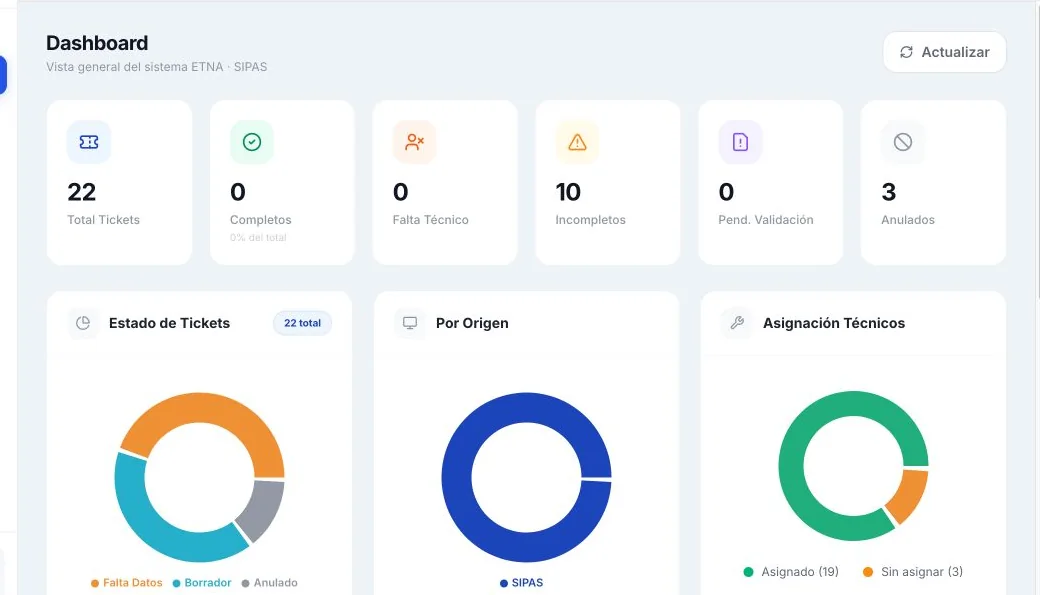
Task: Click the Dashboard page heading
Action: click(97, 43)
